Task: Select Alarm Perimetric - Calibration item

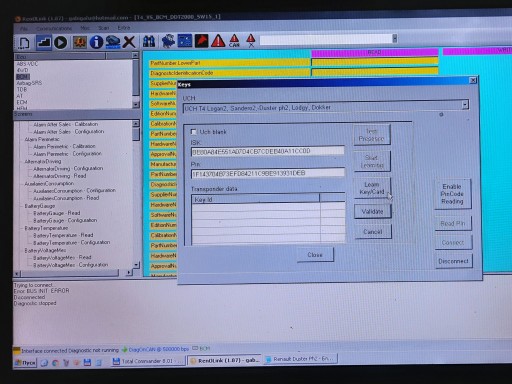Action: (64, 146)
